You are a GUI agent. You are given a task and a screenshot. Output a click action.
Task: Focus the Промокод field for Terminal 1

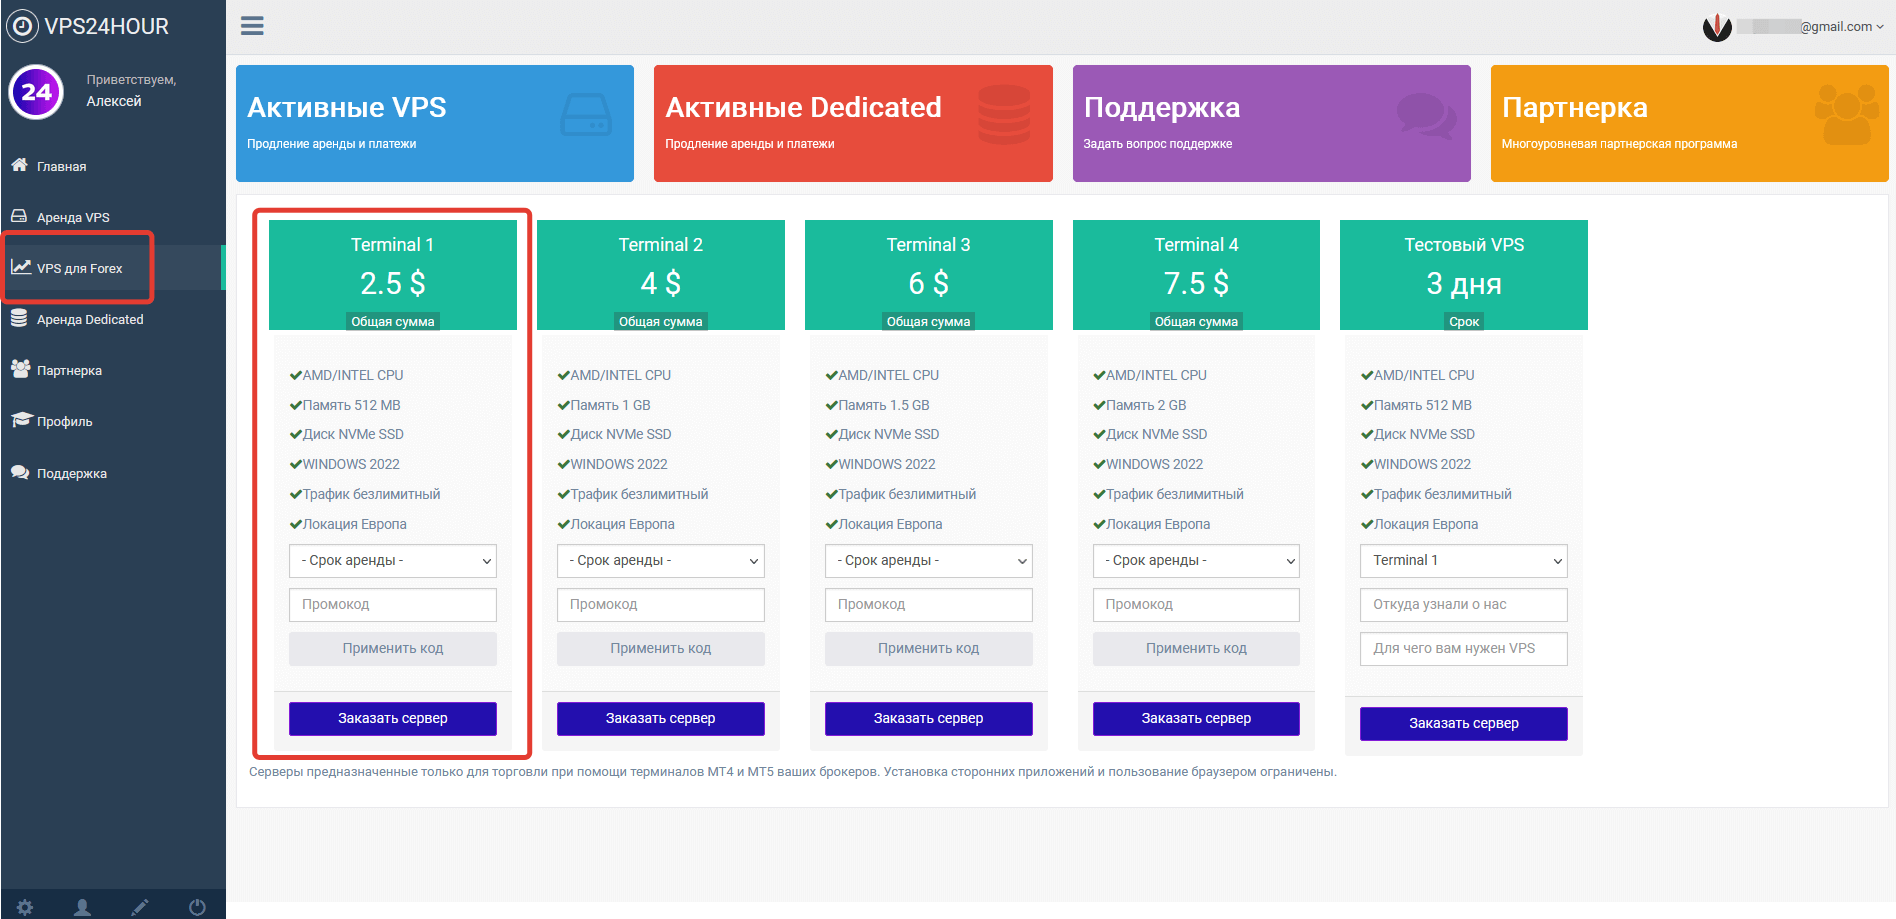393,605
